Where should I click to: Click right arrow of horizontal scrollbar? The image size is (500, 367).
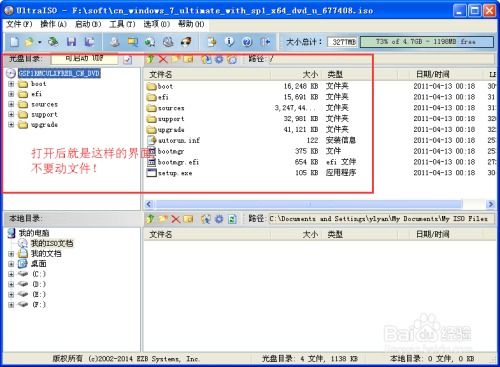(x=490, y=204)
